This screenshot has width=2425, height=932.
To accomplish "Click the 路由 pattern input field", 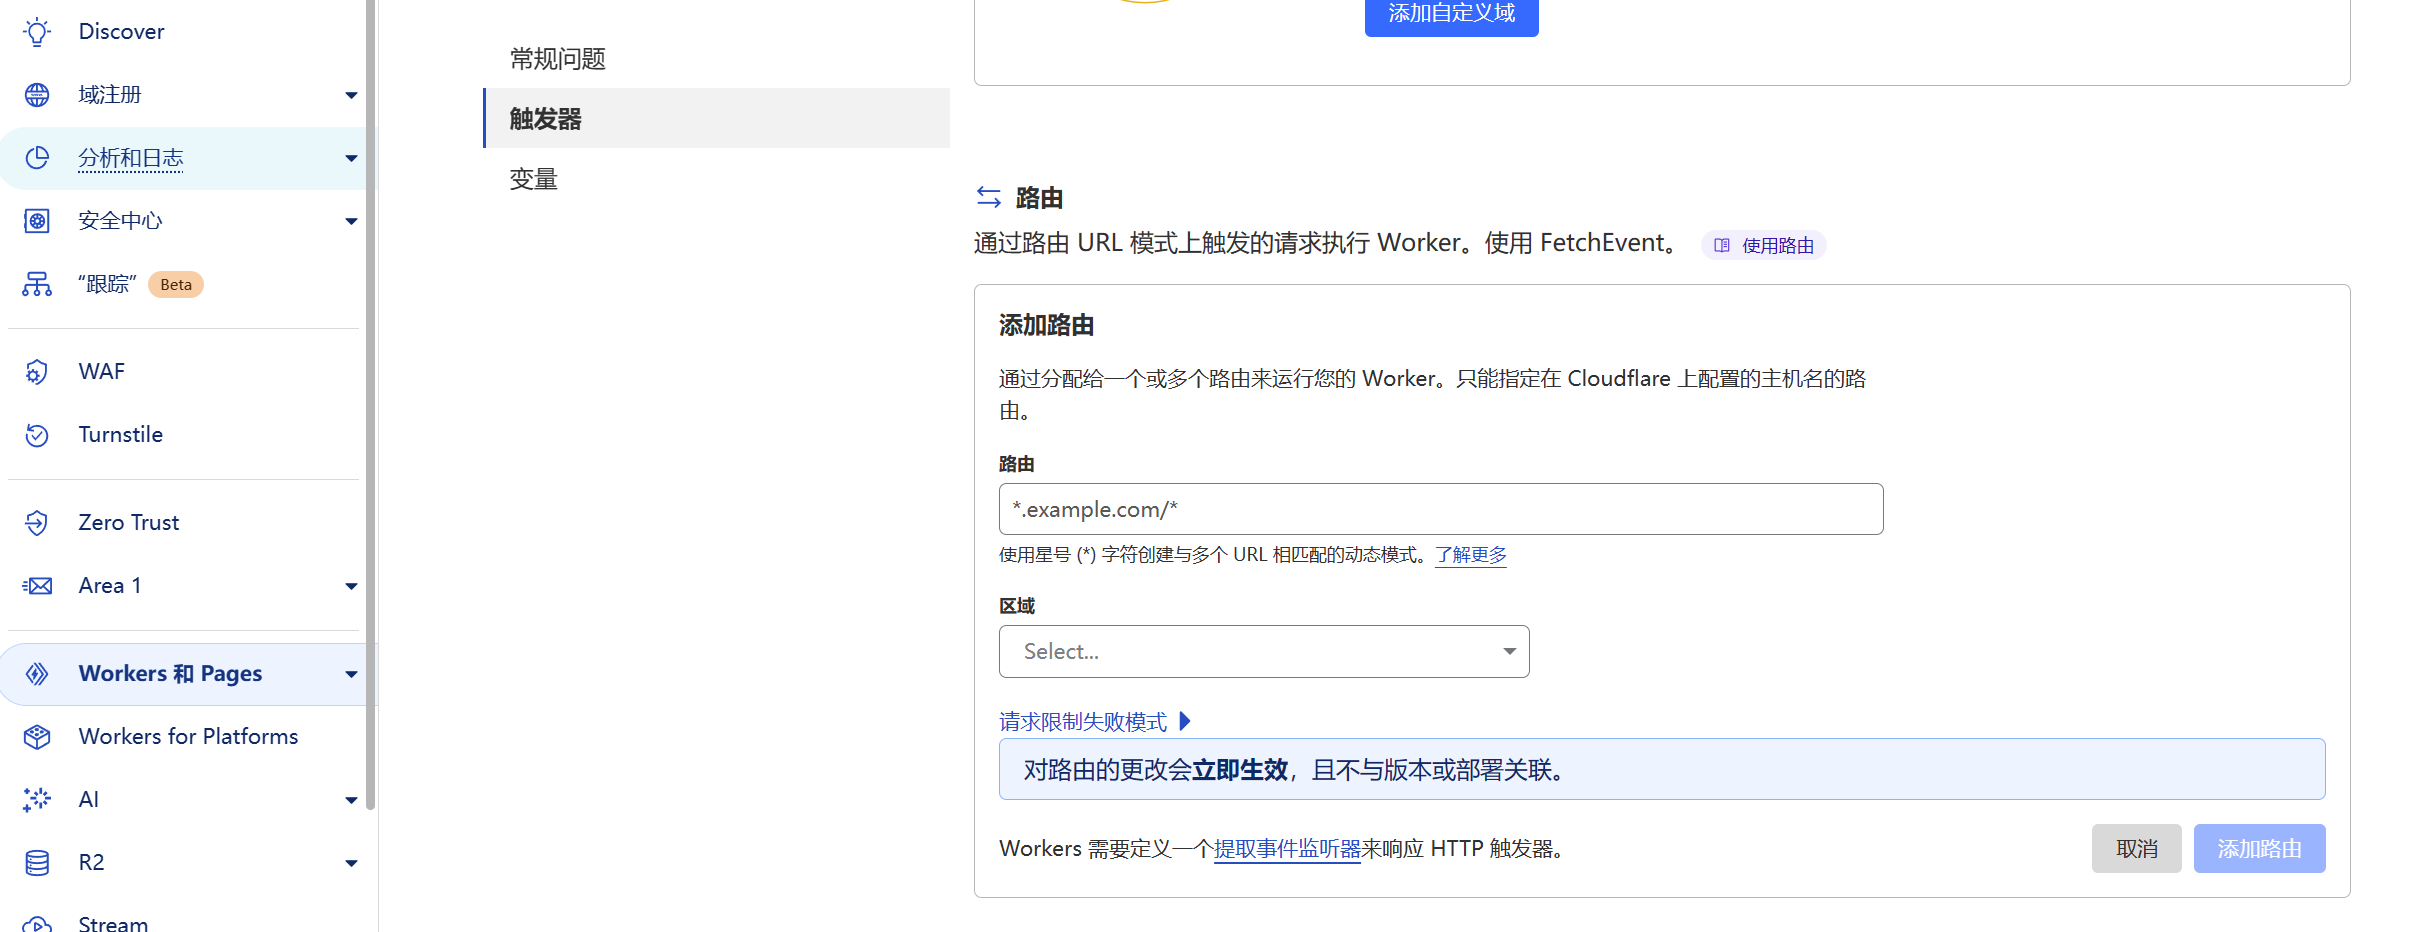I will 1440,510.
